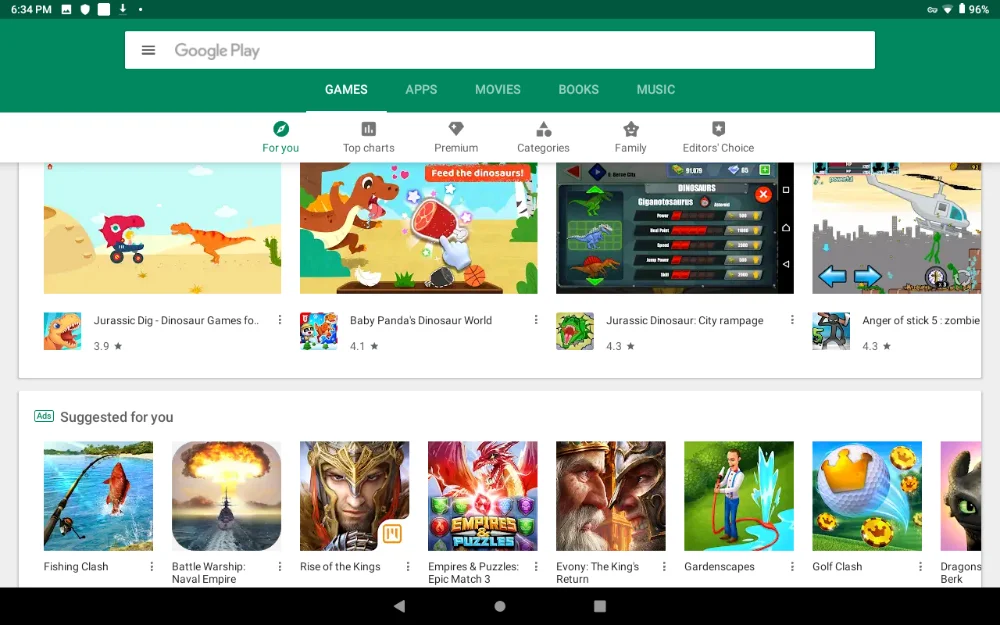Open overflow menu for Gardenscapes

tap(792, 566)
